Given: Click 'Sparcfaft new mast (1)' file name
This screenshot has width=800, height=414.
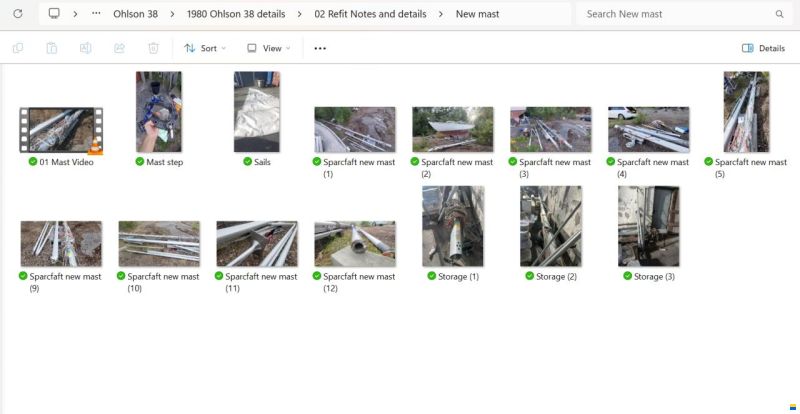Looking at the screenshot, I should pos(359,168).
